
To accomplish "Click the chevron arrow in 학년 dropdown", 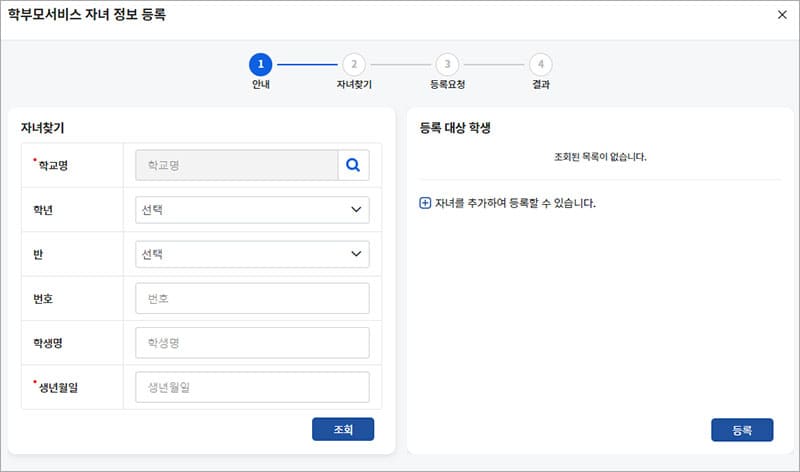I will (x=356, y=210).
